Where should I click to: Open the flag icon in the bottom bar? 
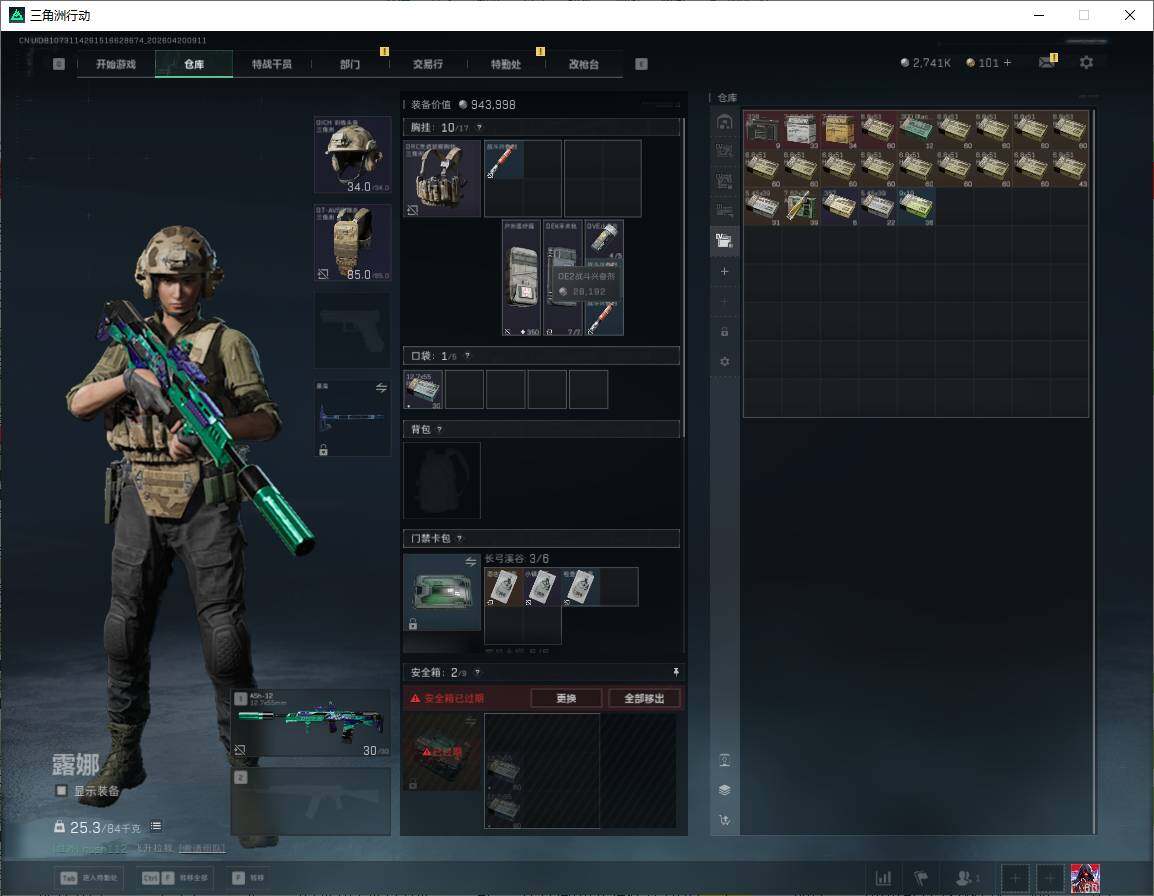tap(921, 878)
